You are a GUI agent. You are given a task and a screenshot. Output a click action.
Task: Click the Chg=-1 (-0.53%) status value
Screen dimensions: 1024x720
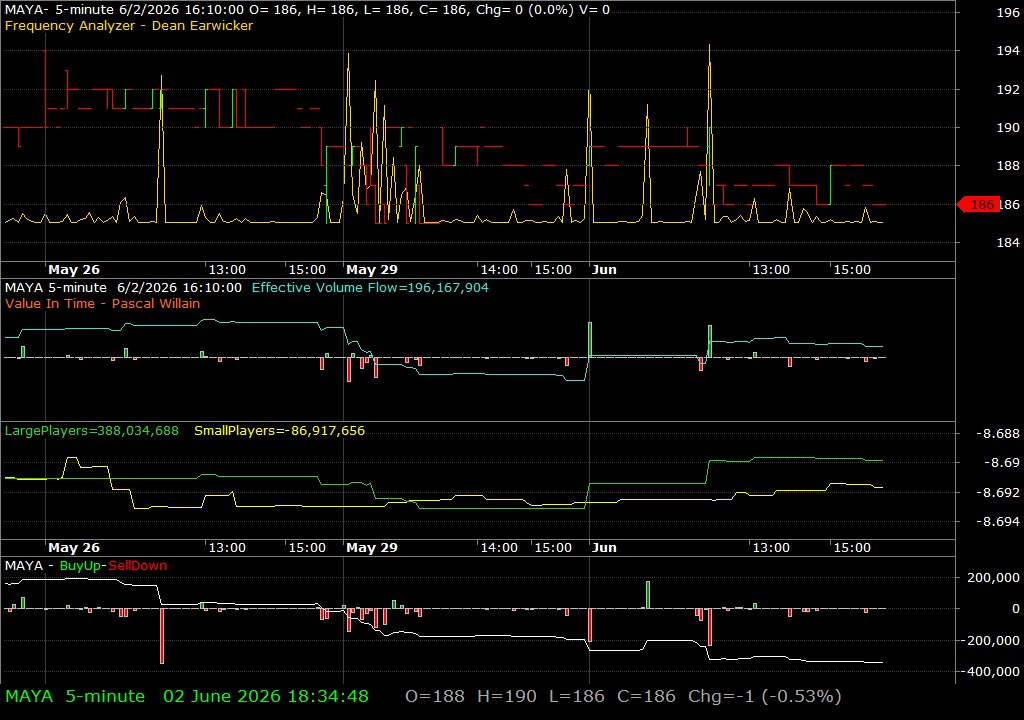click(765, 696)
